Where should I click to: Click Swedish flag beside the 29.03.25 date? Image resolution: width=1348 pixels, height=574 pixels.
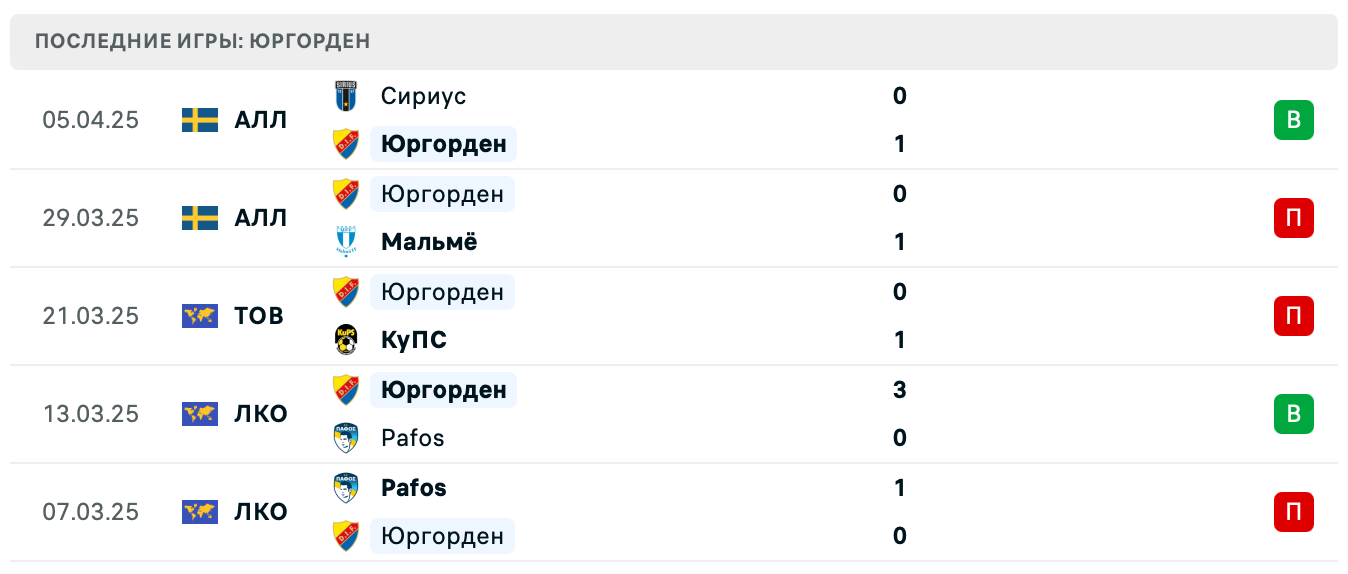(200, 218)
